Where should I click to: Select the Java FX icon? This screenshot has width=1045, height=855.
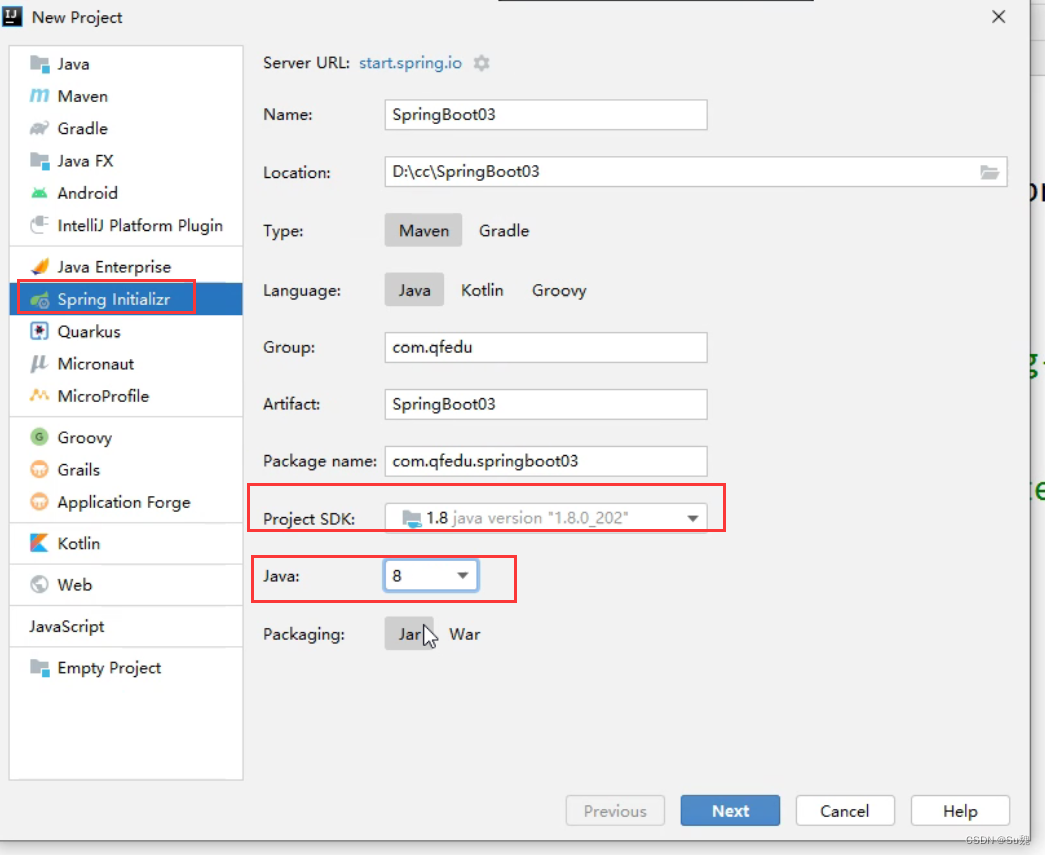point(39,161)
